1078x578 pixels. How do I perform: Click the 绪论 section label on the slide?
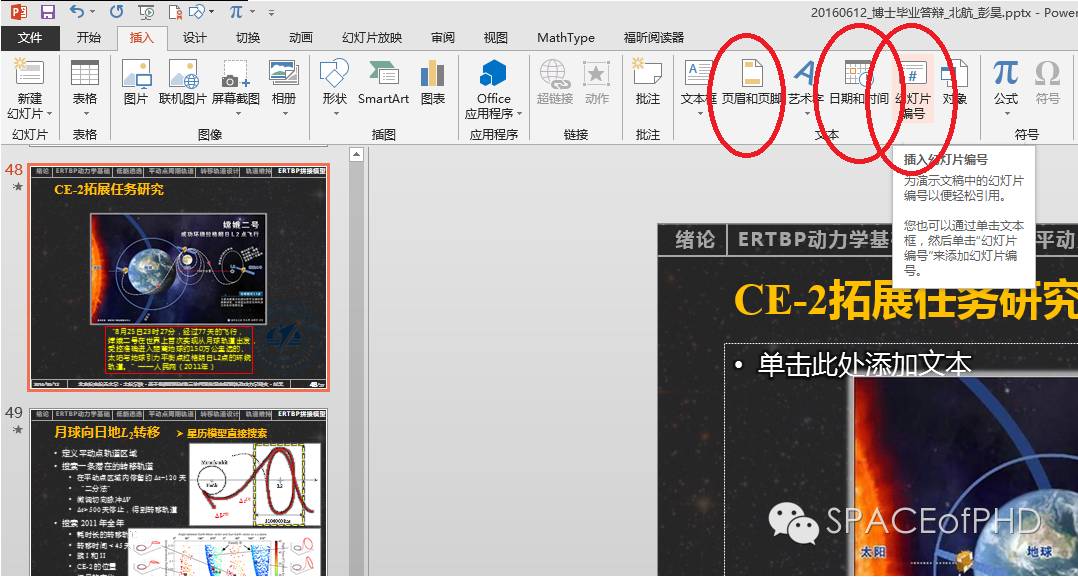[x=694, y=240]
